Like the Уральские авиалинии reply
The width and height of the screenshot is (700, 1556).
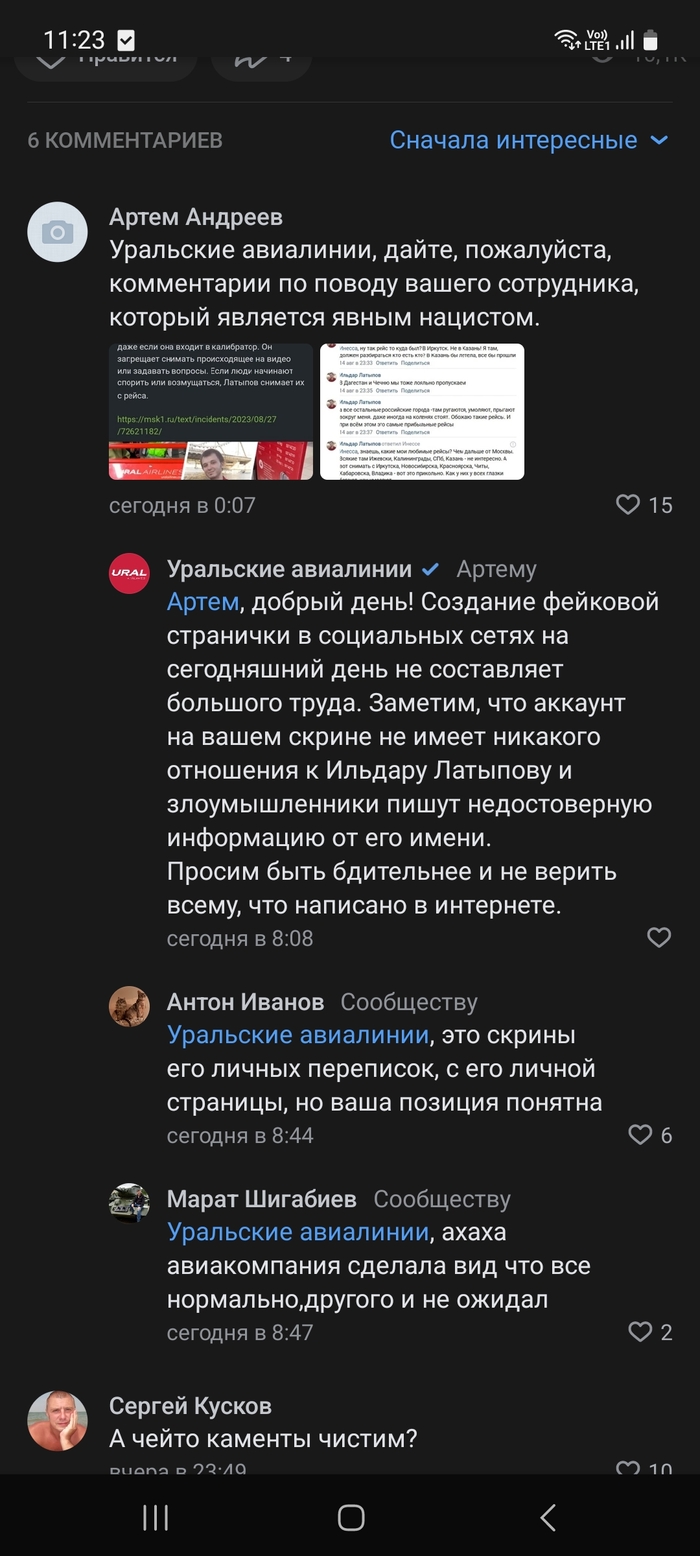(x=659, y=938)
